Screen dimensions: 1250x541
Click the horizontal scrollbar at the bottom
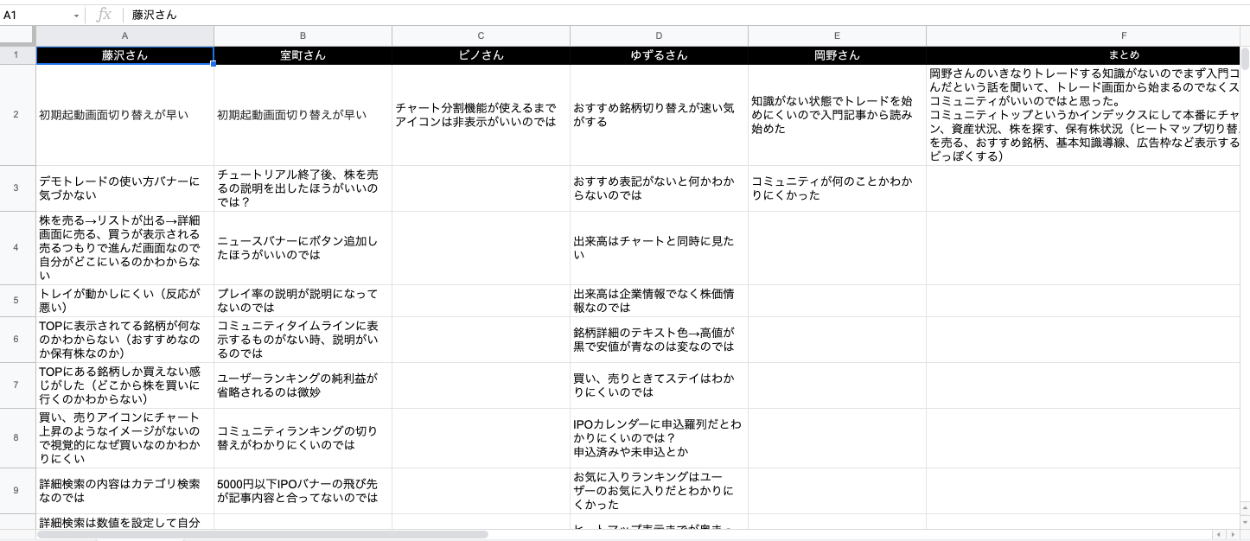click(262, 535)
